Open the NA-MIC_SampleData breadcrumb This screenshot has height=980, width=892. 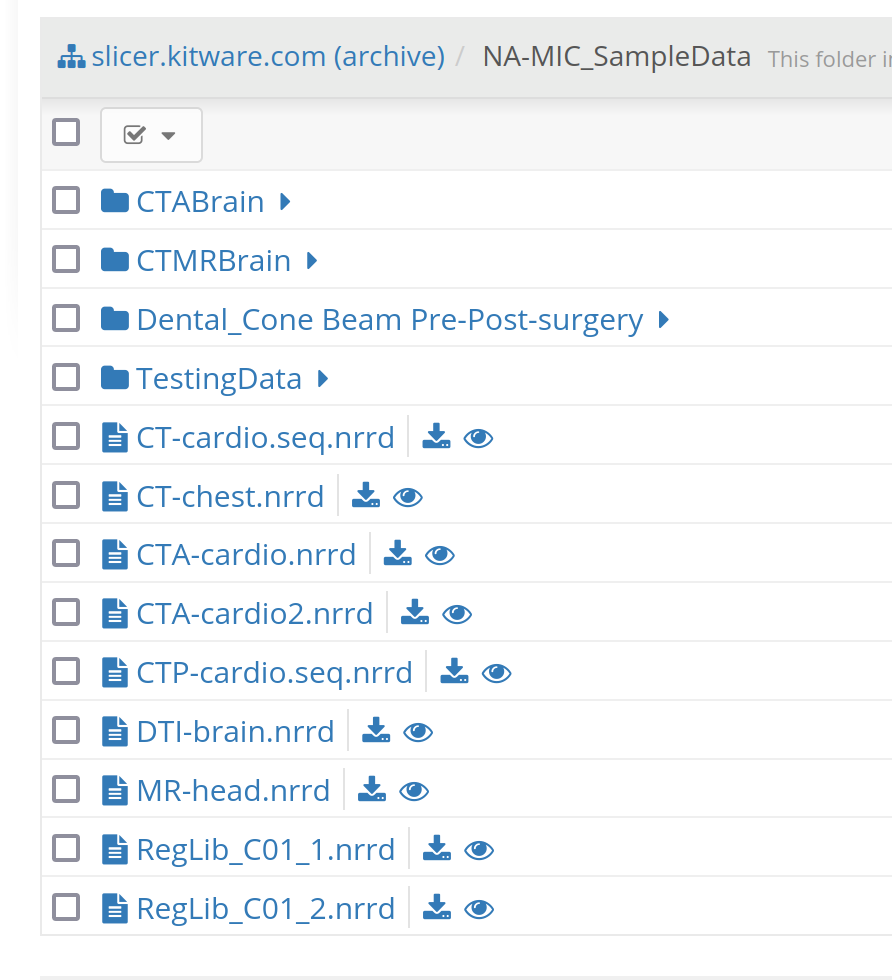pos(616,57)
